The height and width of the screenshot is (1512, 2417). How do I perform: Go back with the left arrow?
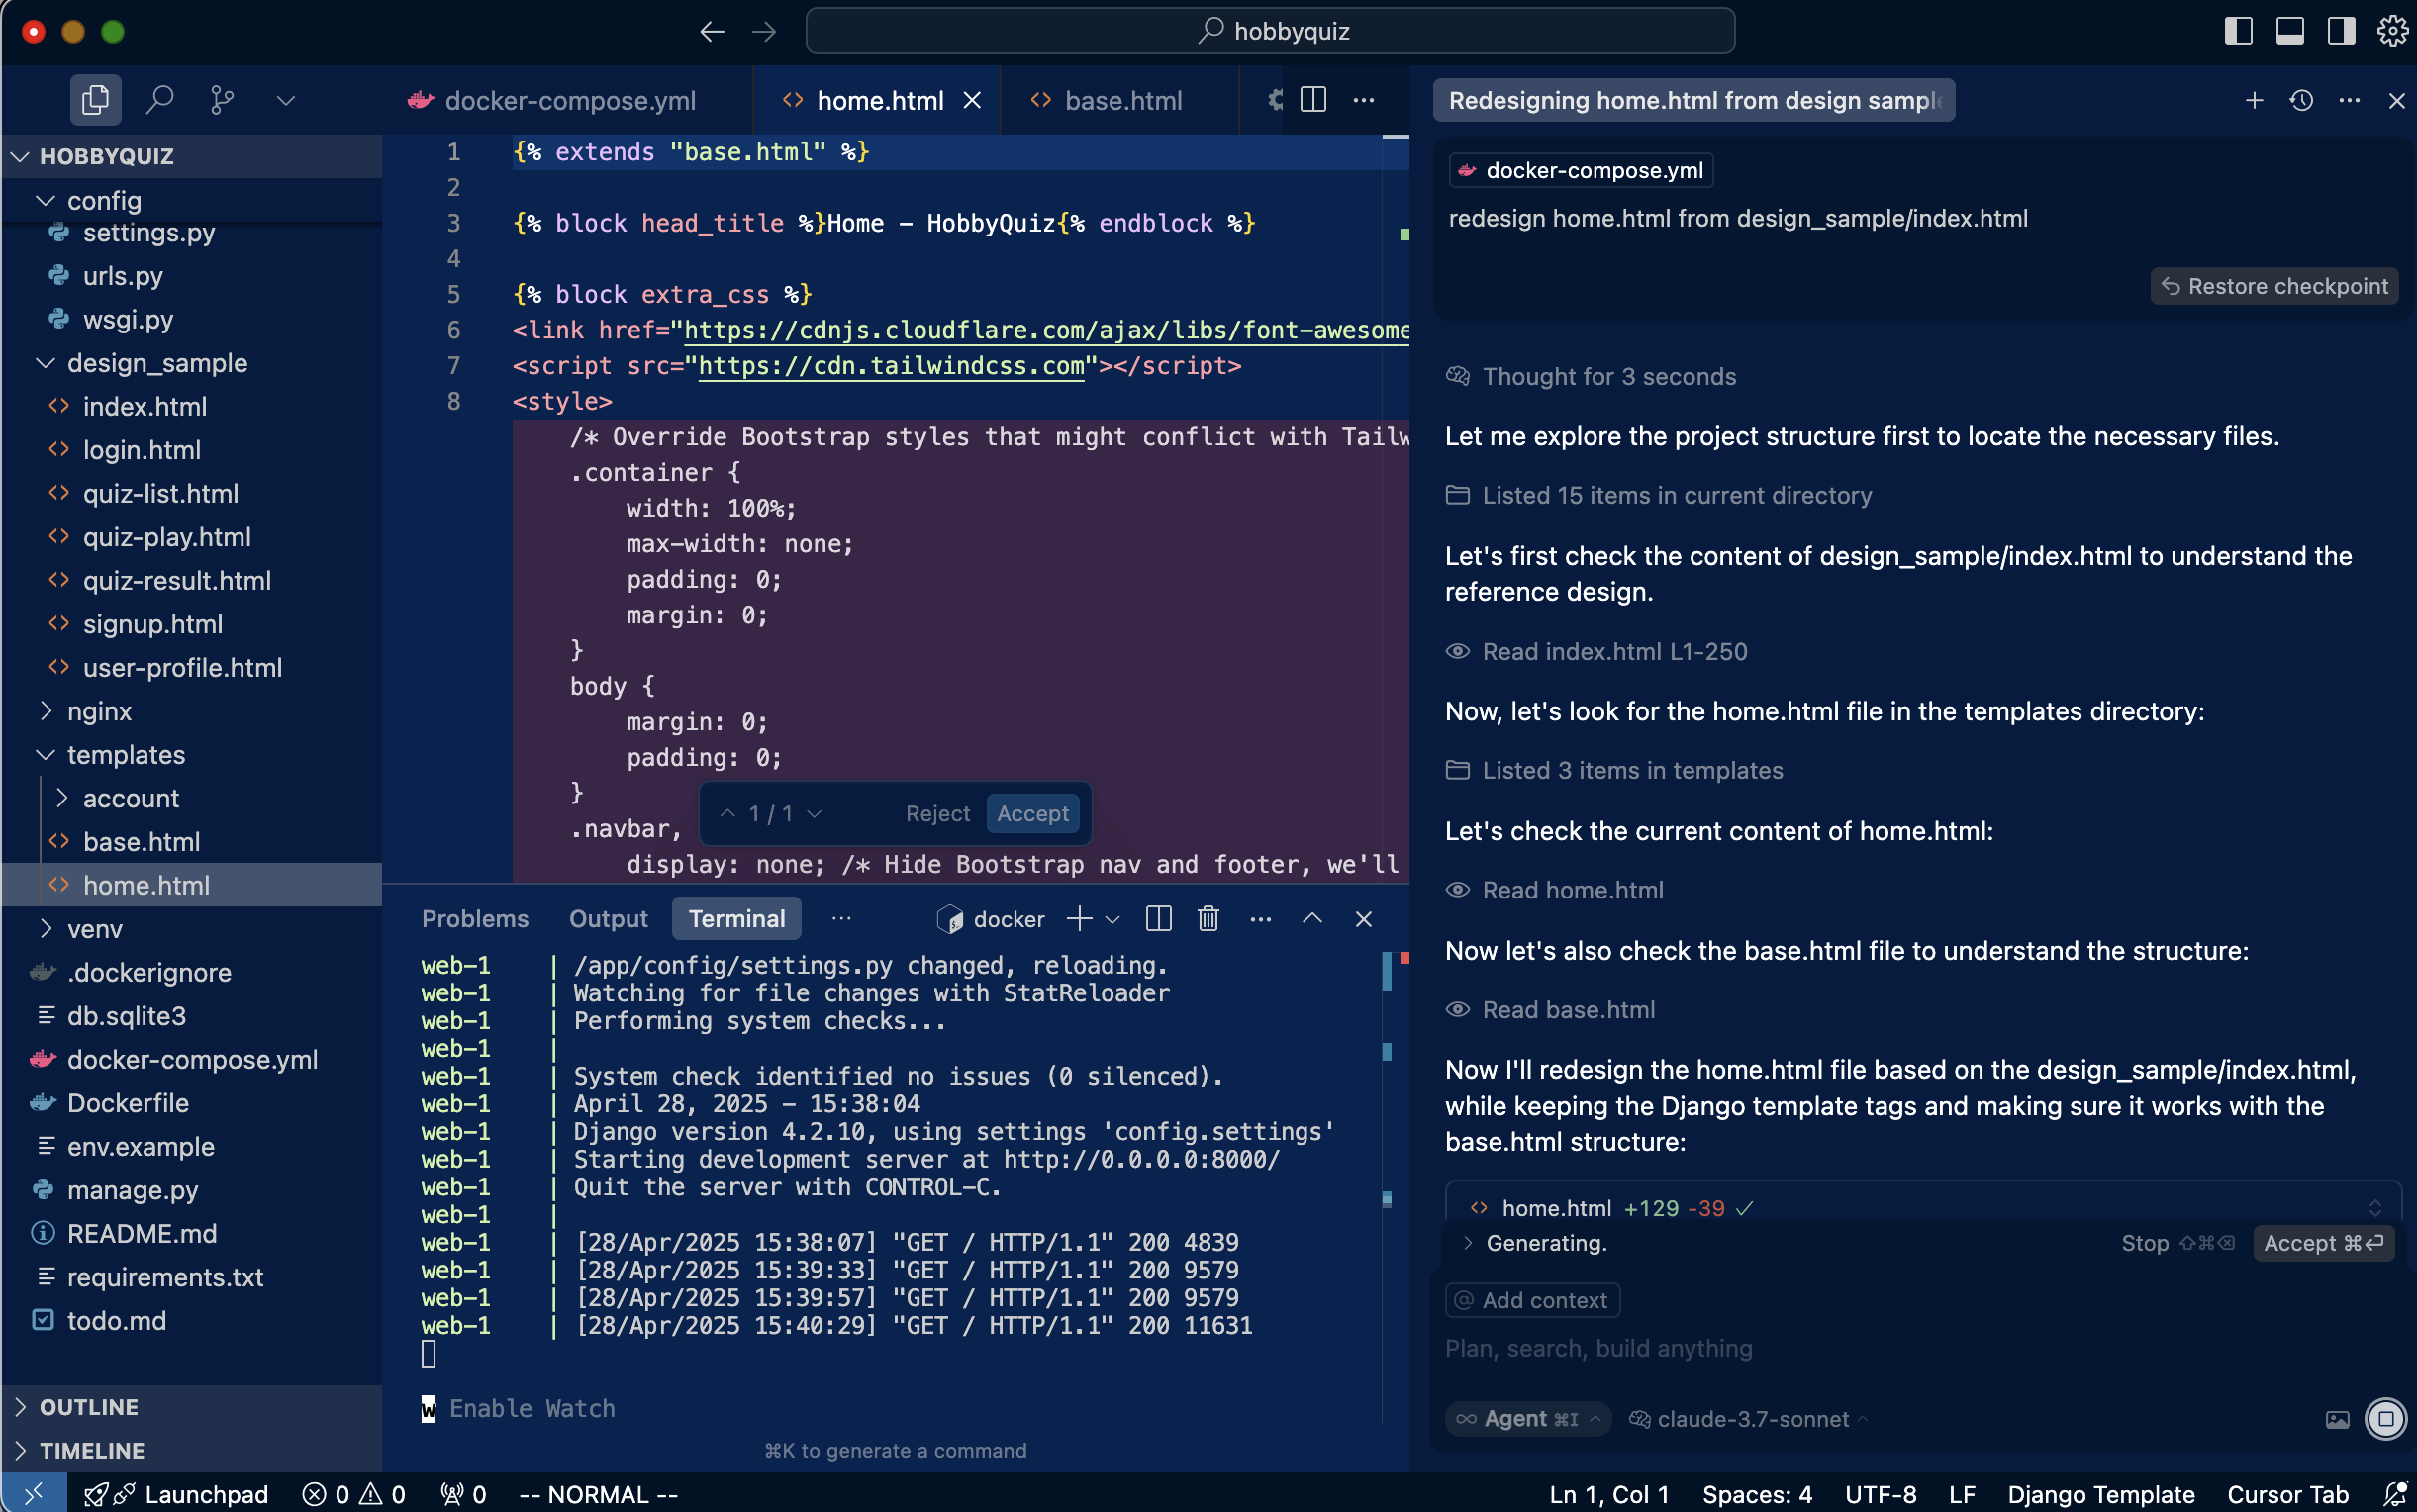pos(712,31)
